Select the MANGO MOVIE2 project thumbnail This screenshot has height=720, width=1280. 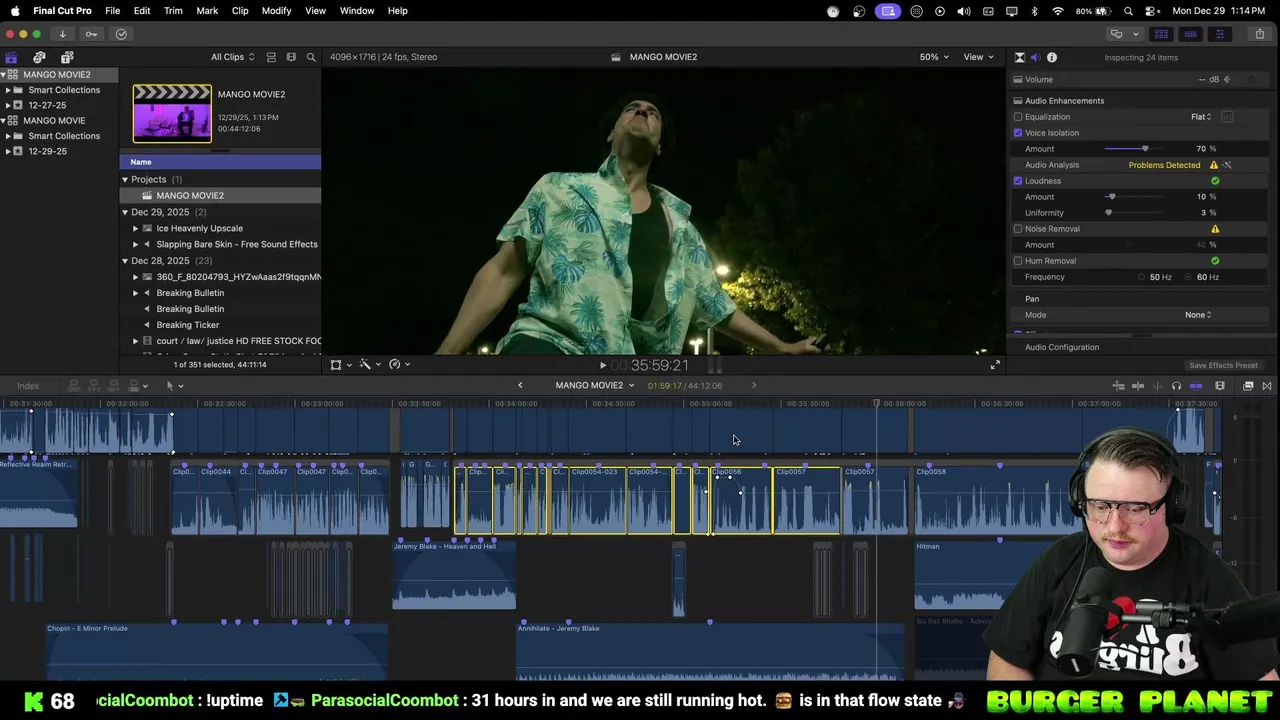click(172, 114)
